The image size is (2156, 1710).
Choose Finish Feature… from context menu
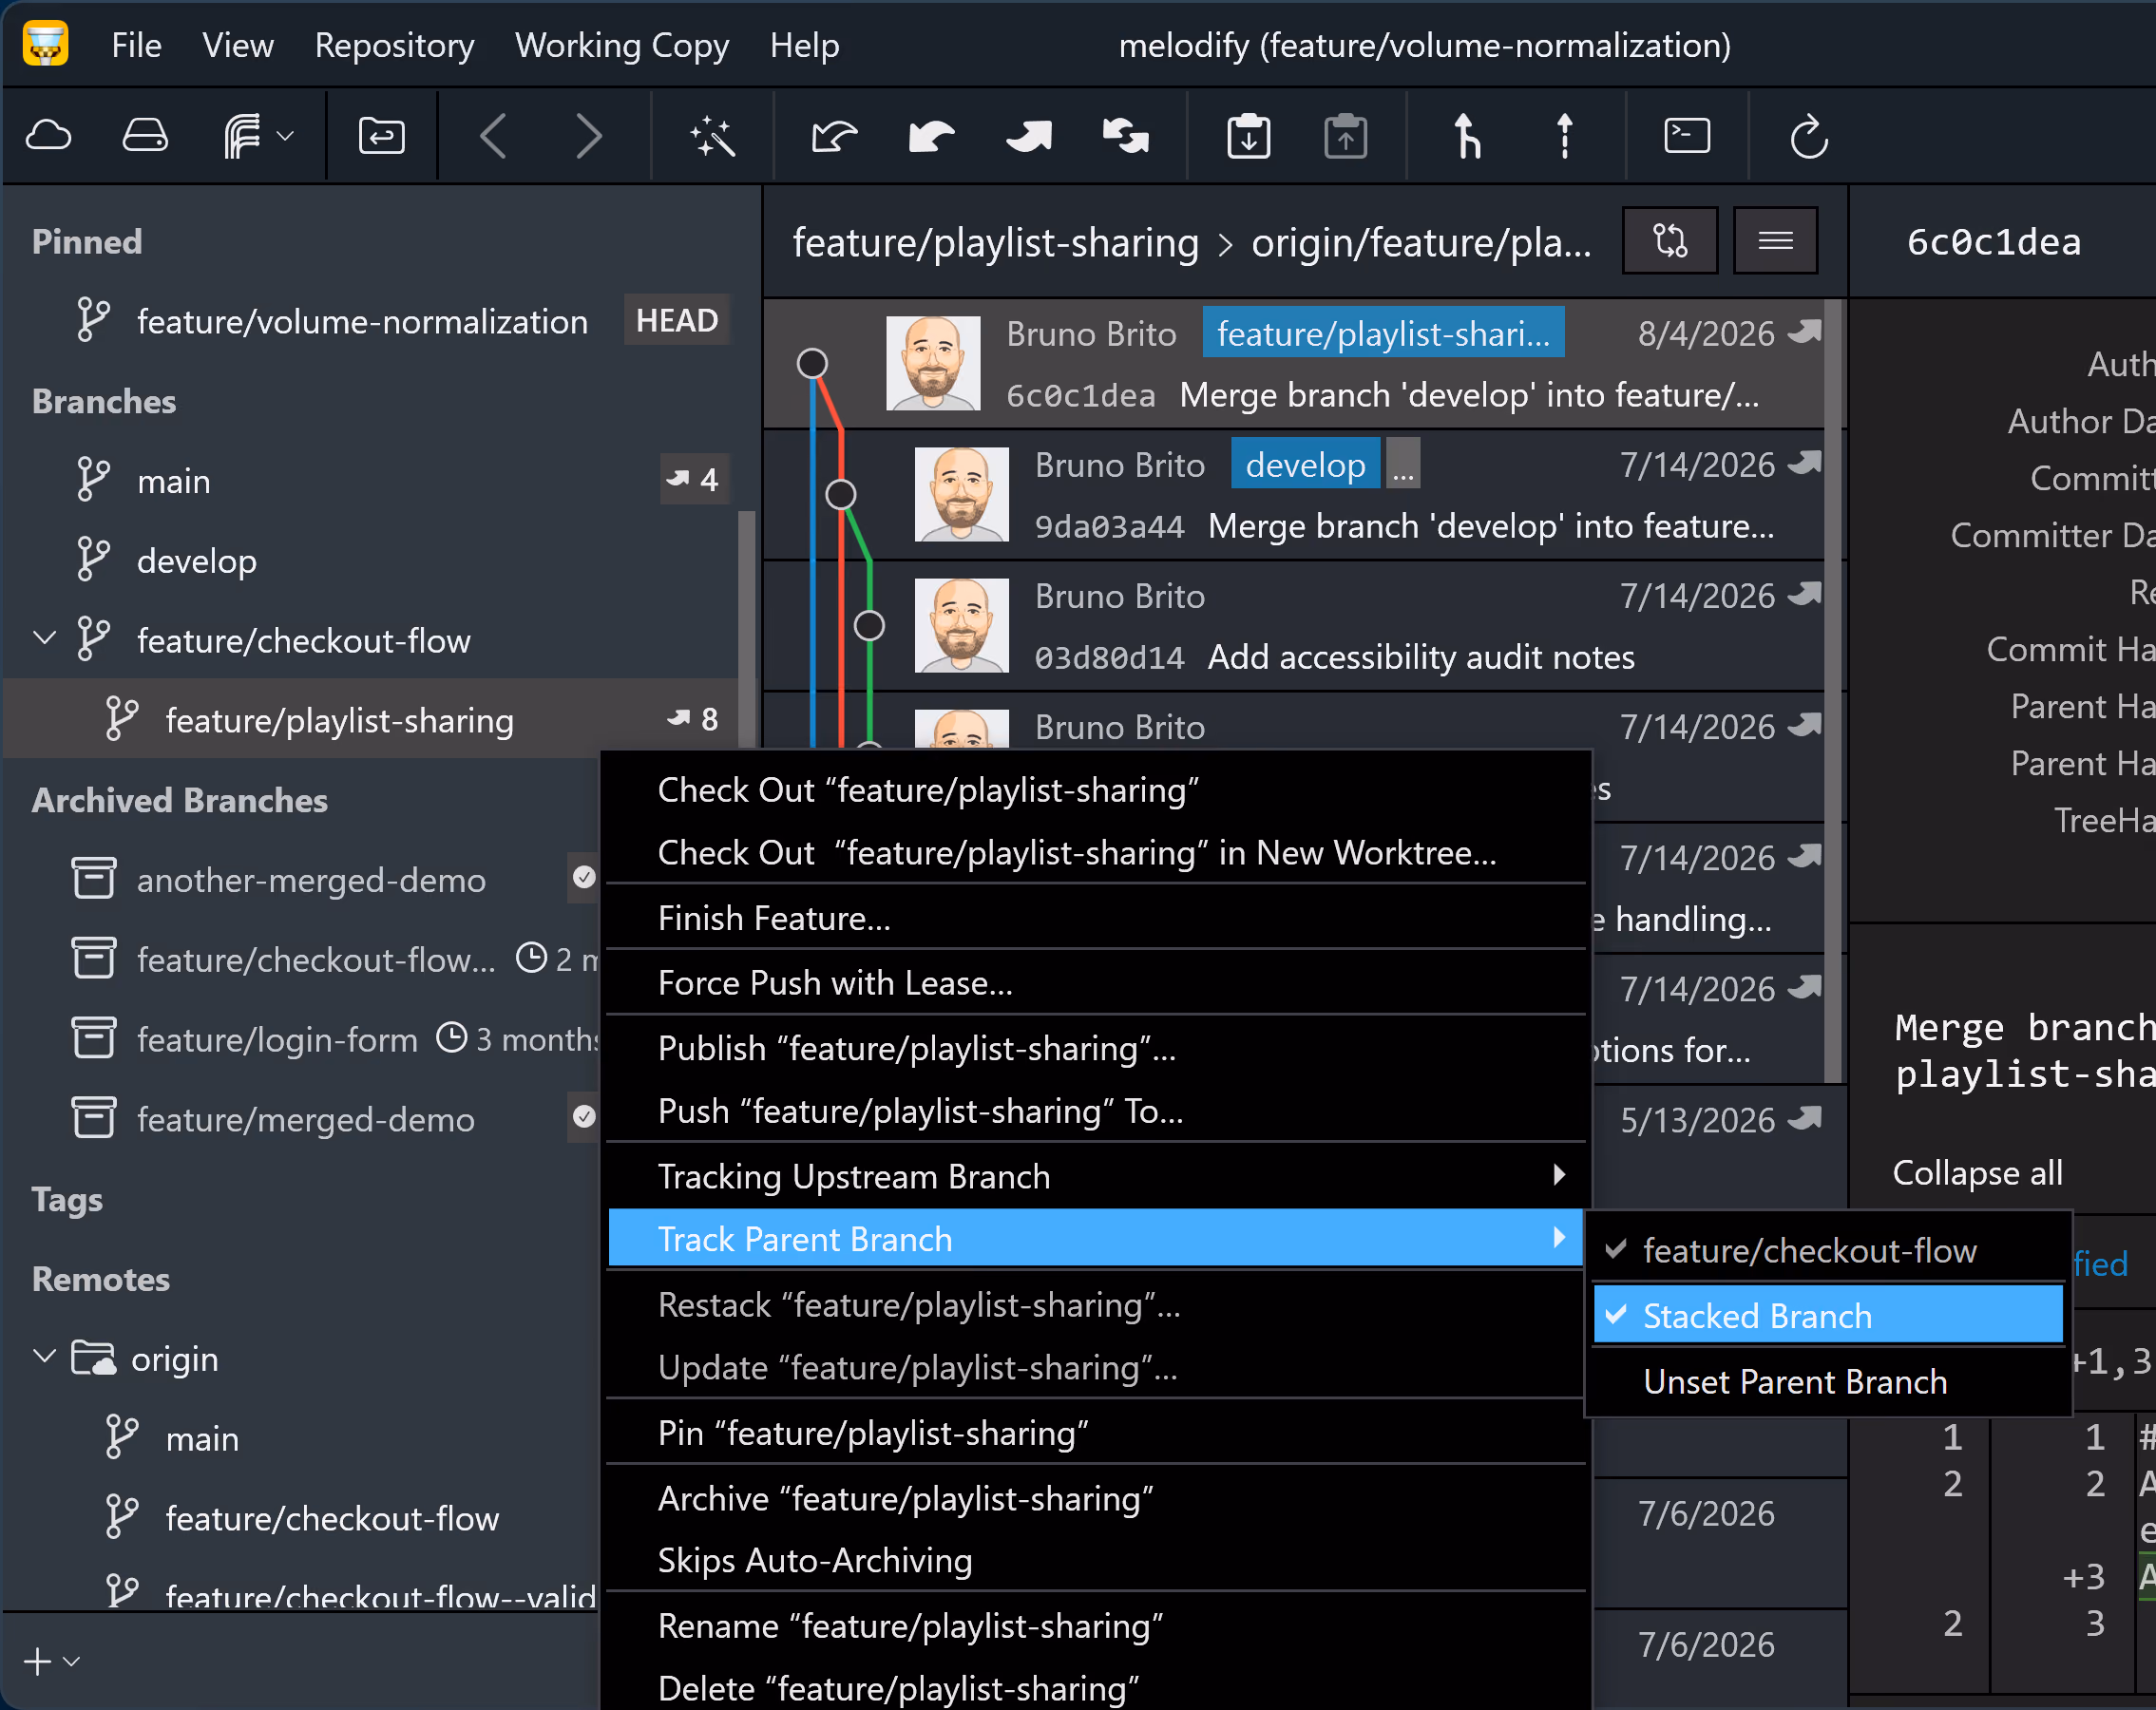click(1096, 918)
